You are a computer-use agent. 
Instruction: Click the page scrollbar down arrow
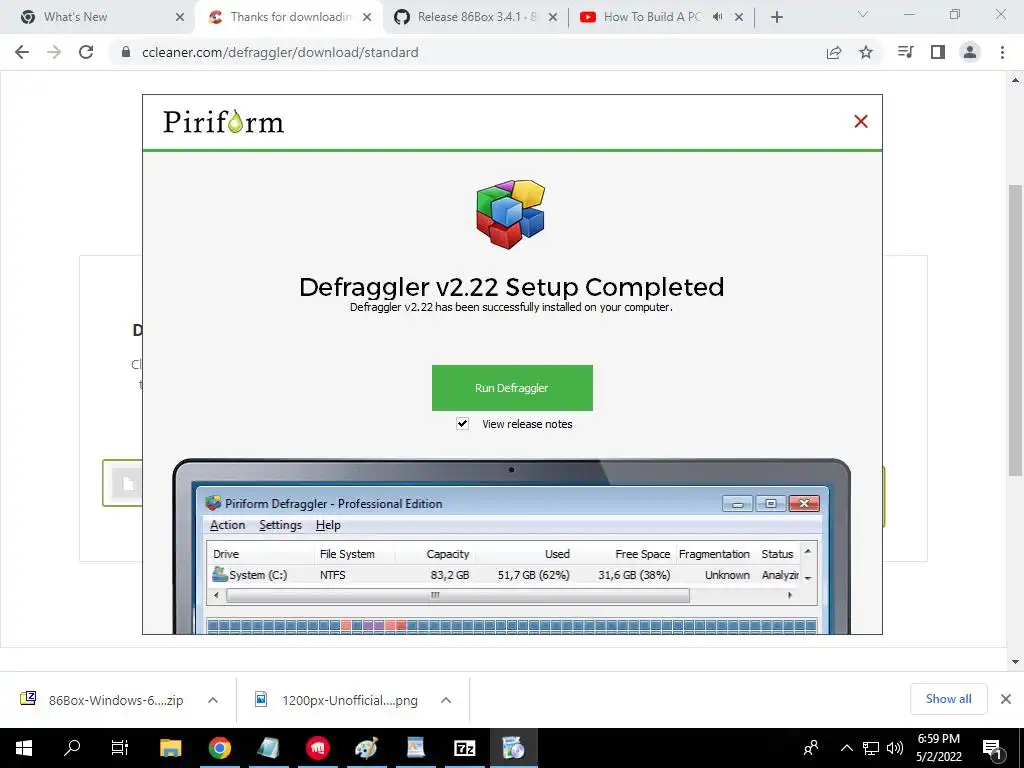(x=1015, y=662)
